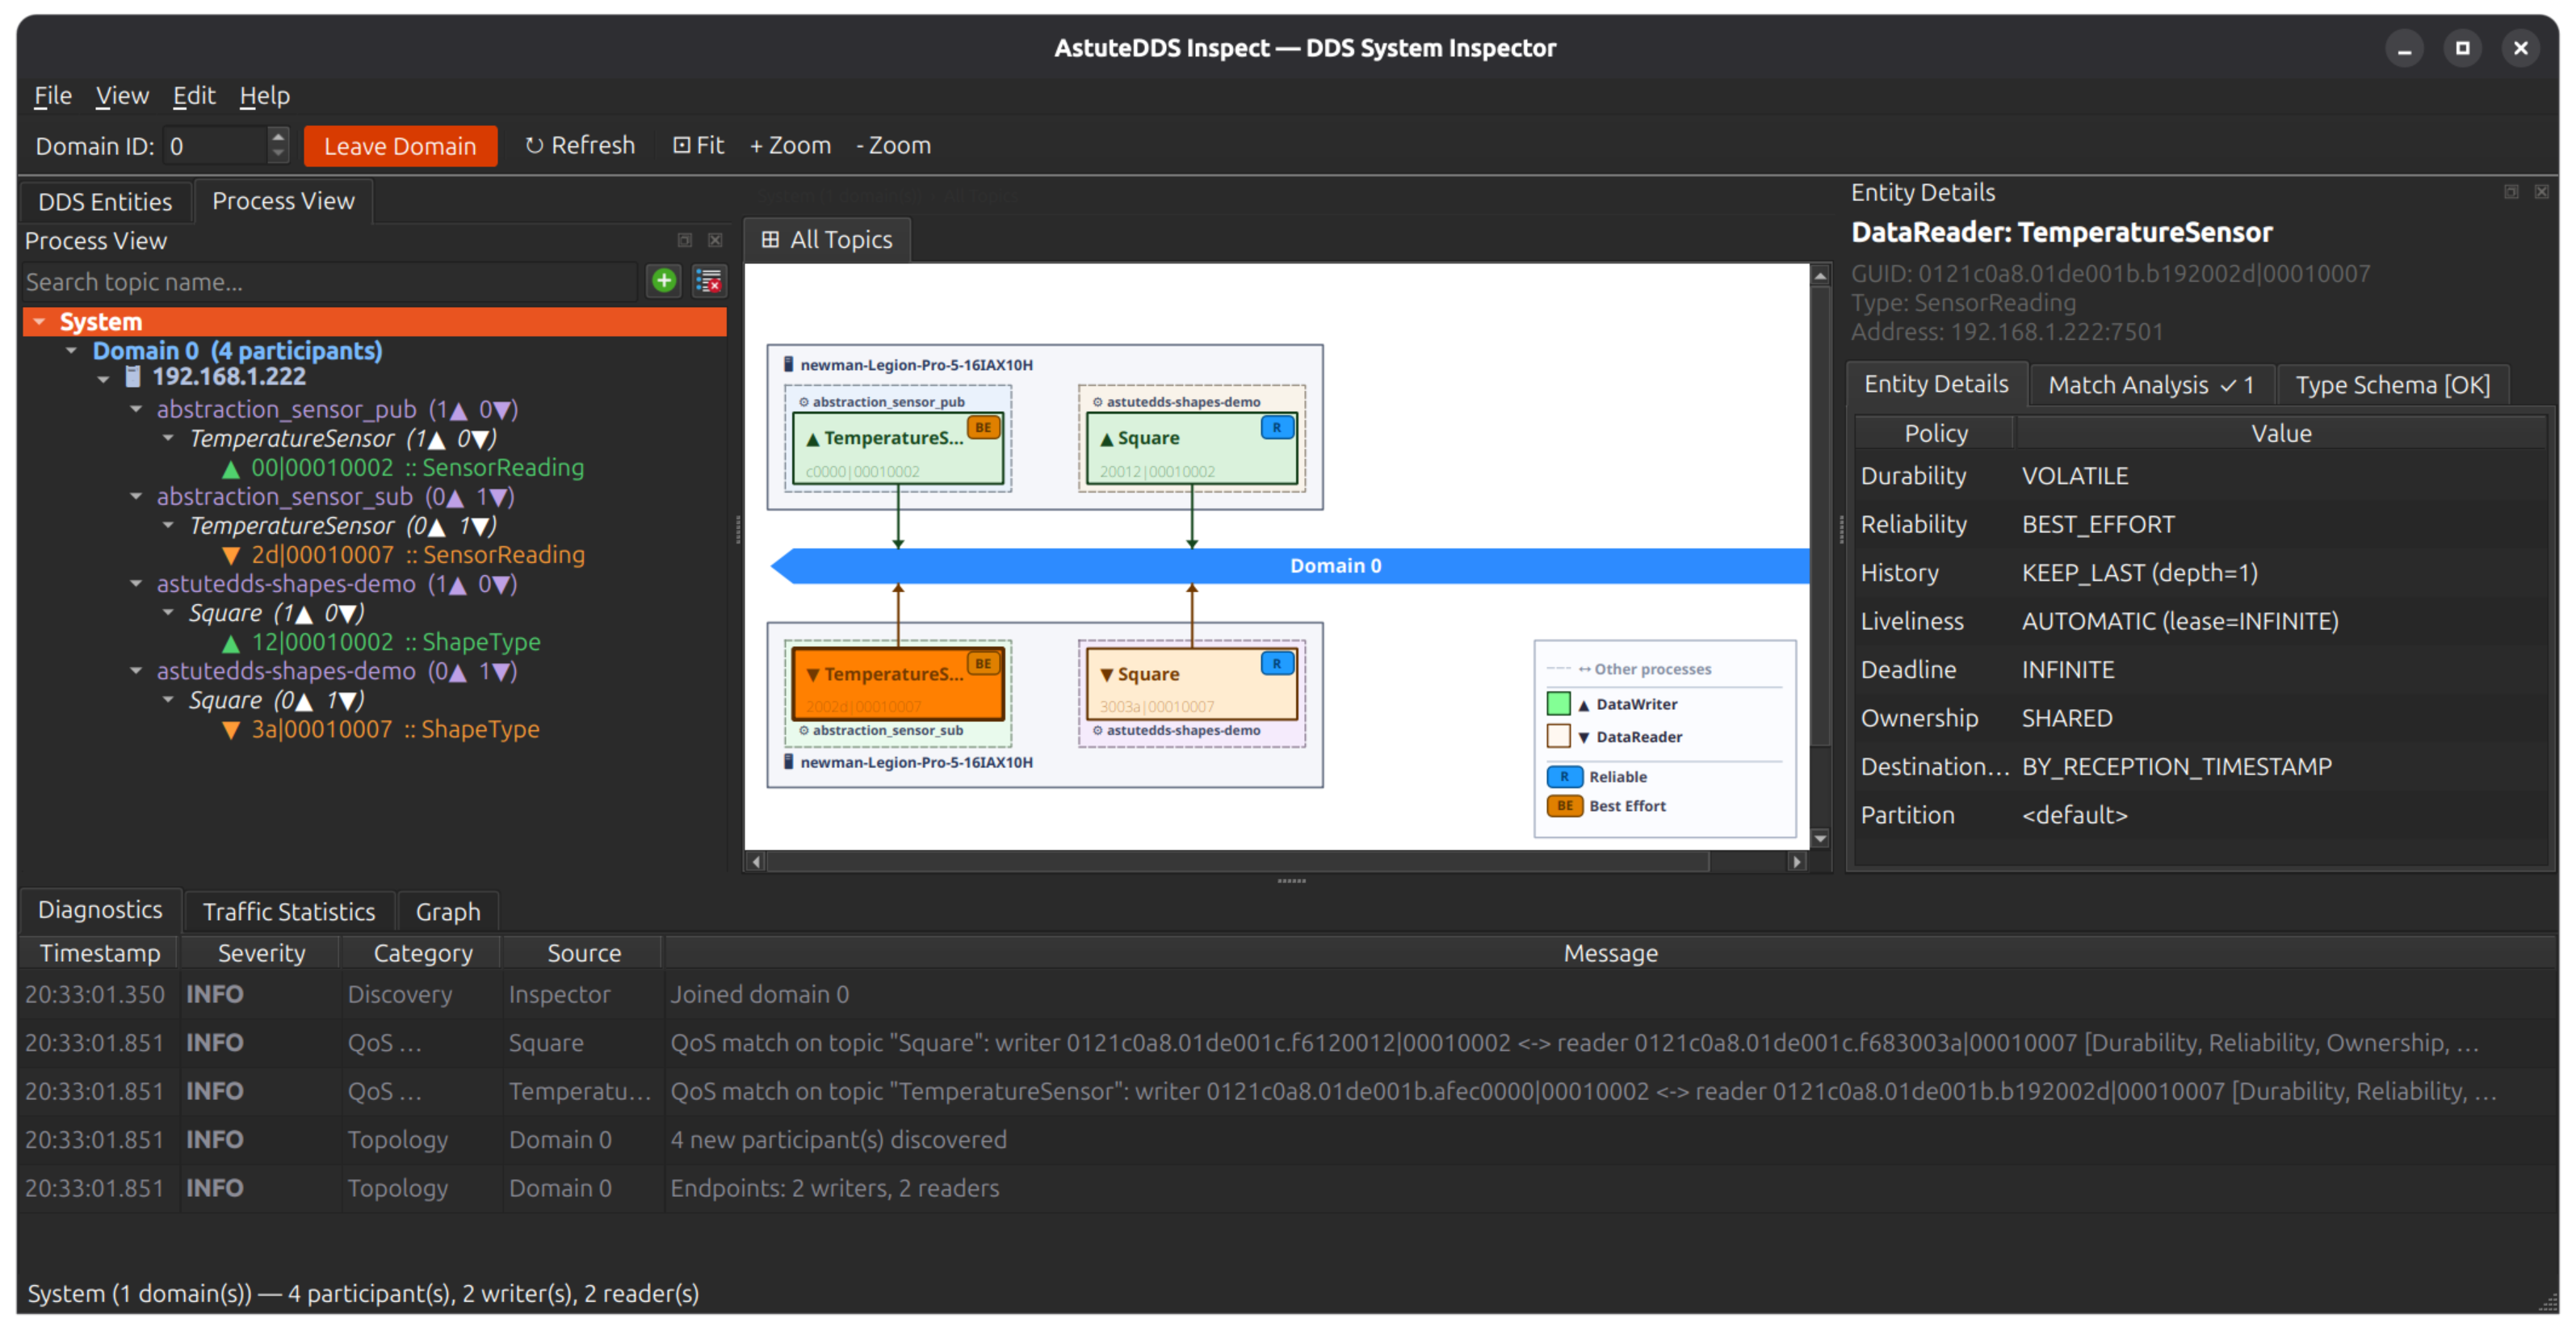Click green DataWriter legend swatch
2576x1331 pixels.
[x=1558, y=703]
